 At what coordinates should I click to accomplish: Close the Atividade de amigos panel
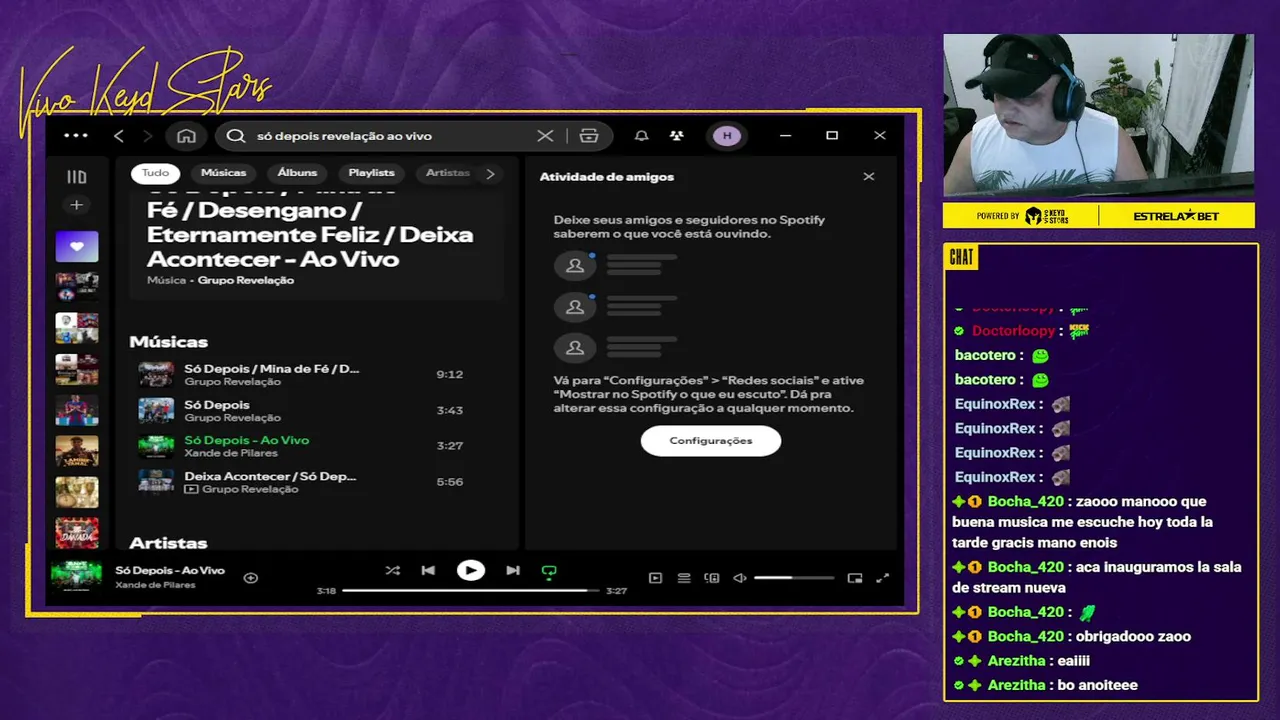point(869,176)
